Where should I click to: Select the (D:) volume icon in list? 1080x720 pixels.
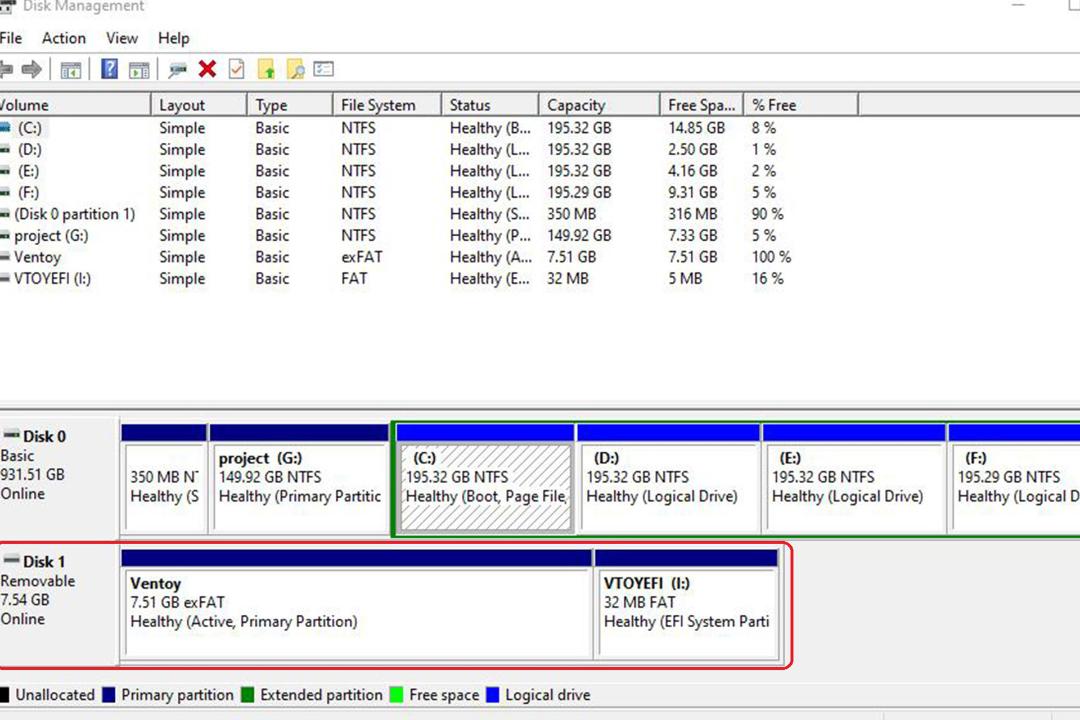click(x=6, y=149)
